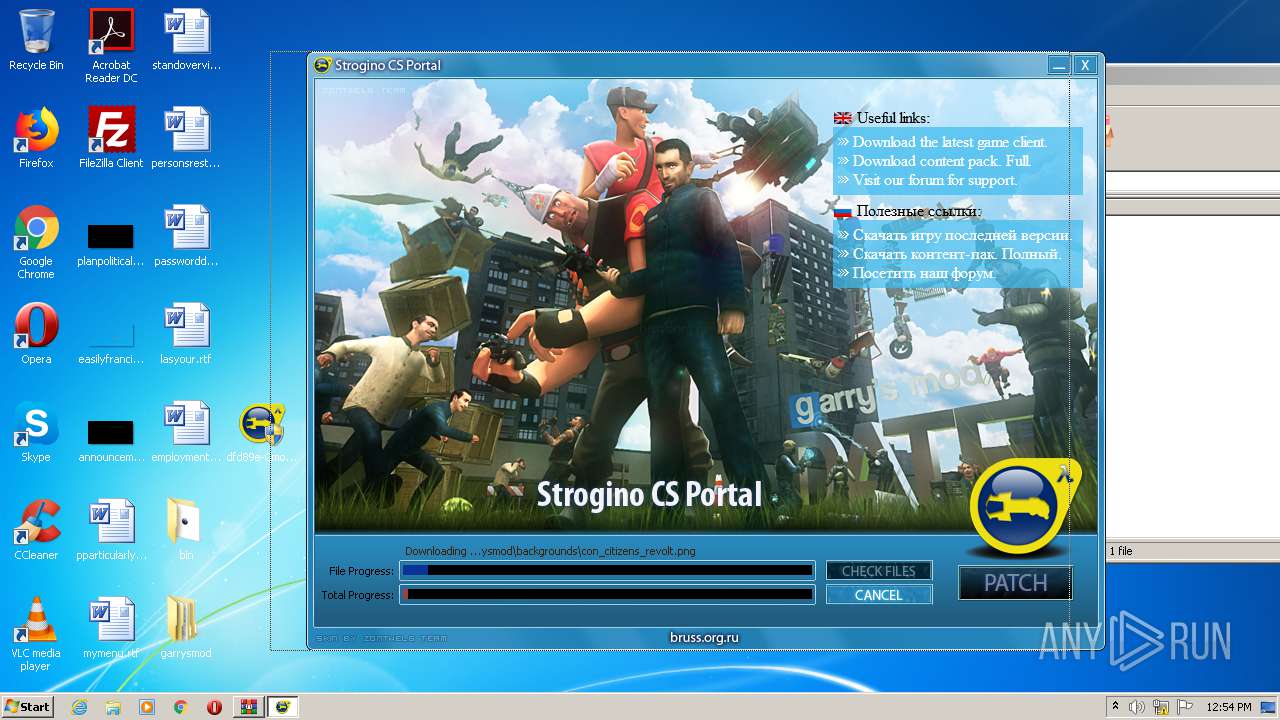Open the Windows Start menu
The width and height of the screenshot is (1280, 720).
click(28, 707)
